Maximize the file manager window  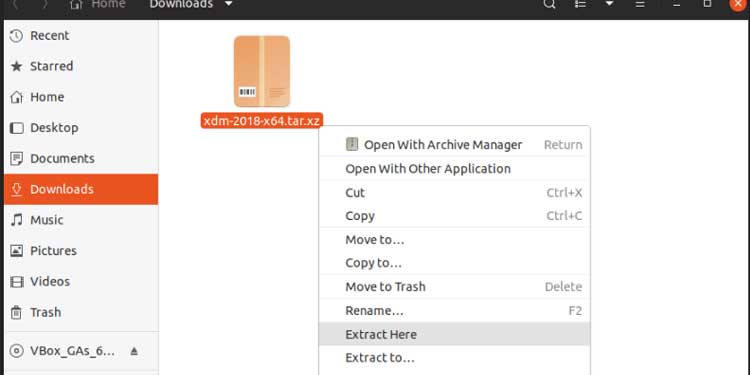(x=707, y=4)
